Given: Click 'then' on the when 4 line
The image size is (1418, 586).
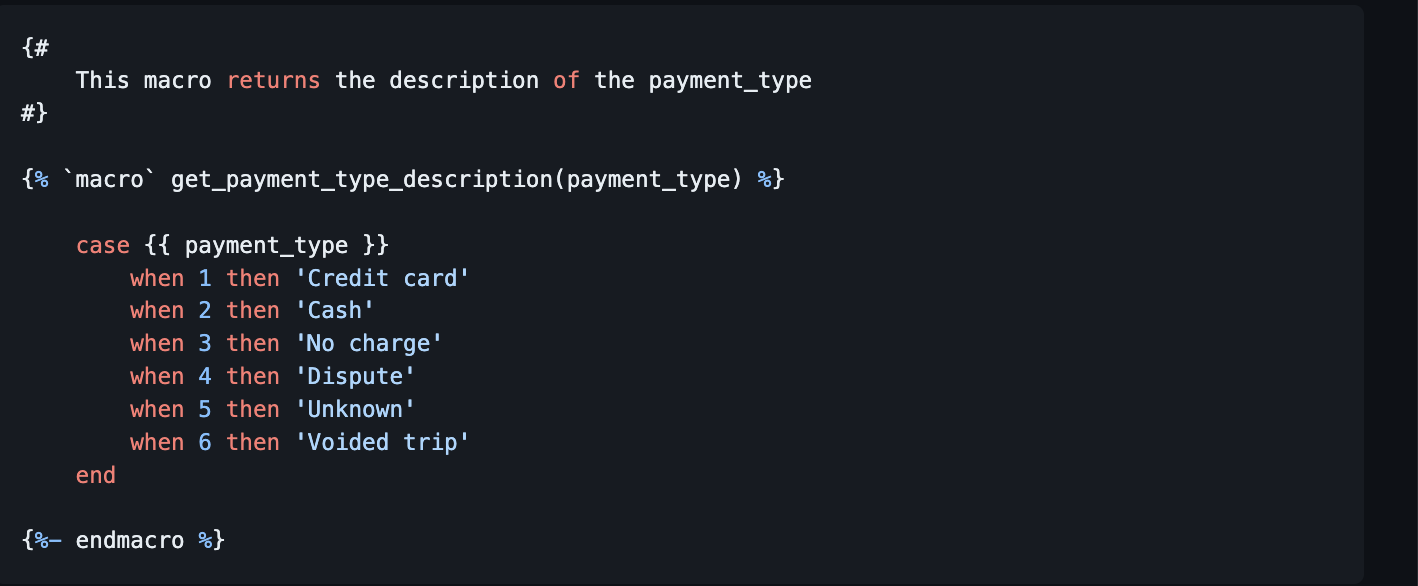Looking at the screenshot, I should coord(253,377).
